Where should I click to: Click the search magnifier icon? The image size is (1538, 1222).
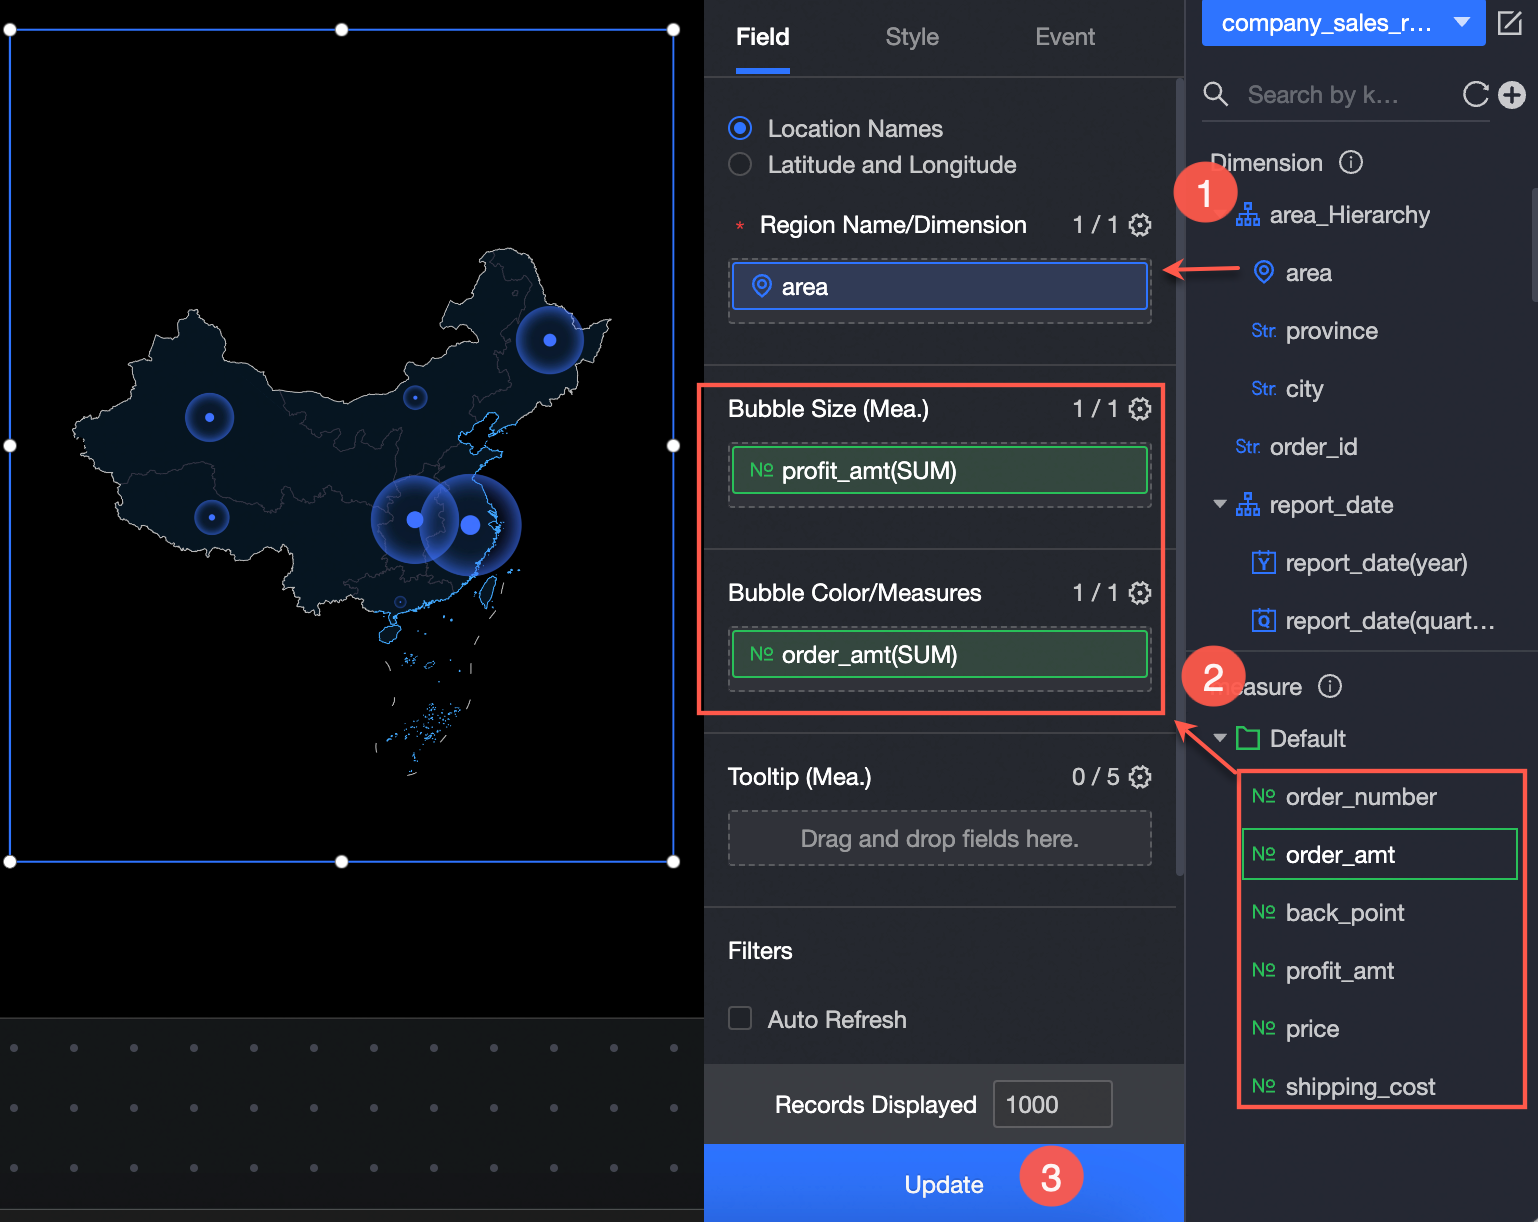tap(1216, 94)
